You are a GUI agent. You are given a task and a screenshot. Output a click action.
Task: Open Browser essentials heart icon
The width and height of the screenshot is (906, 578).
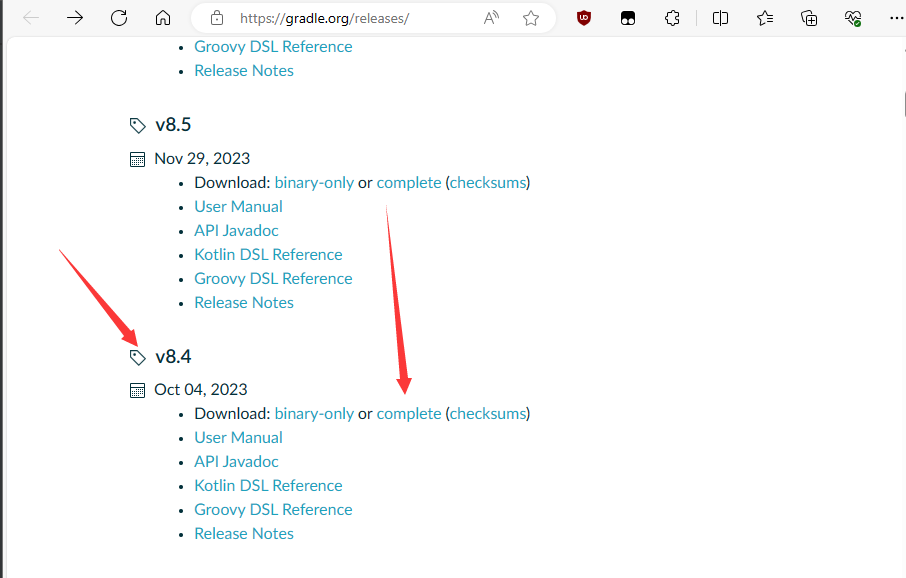click(x=853, y=18)
